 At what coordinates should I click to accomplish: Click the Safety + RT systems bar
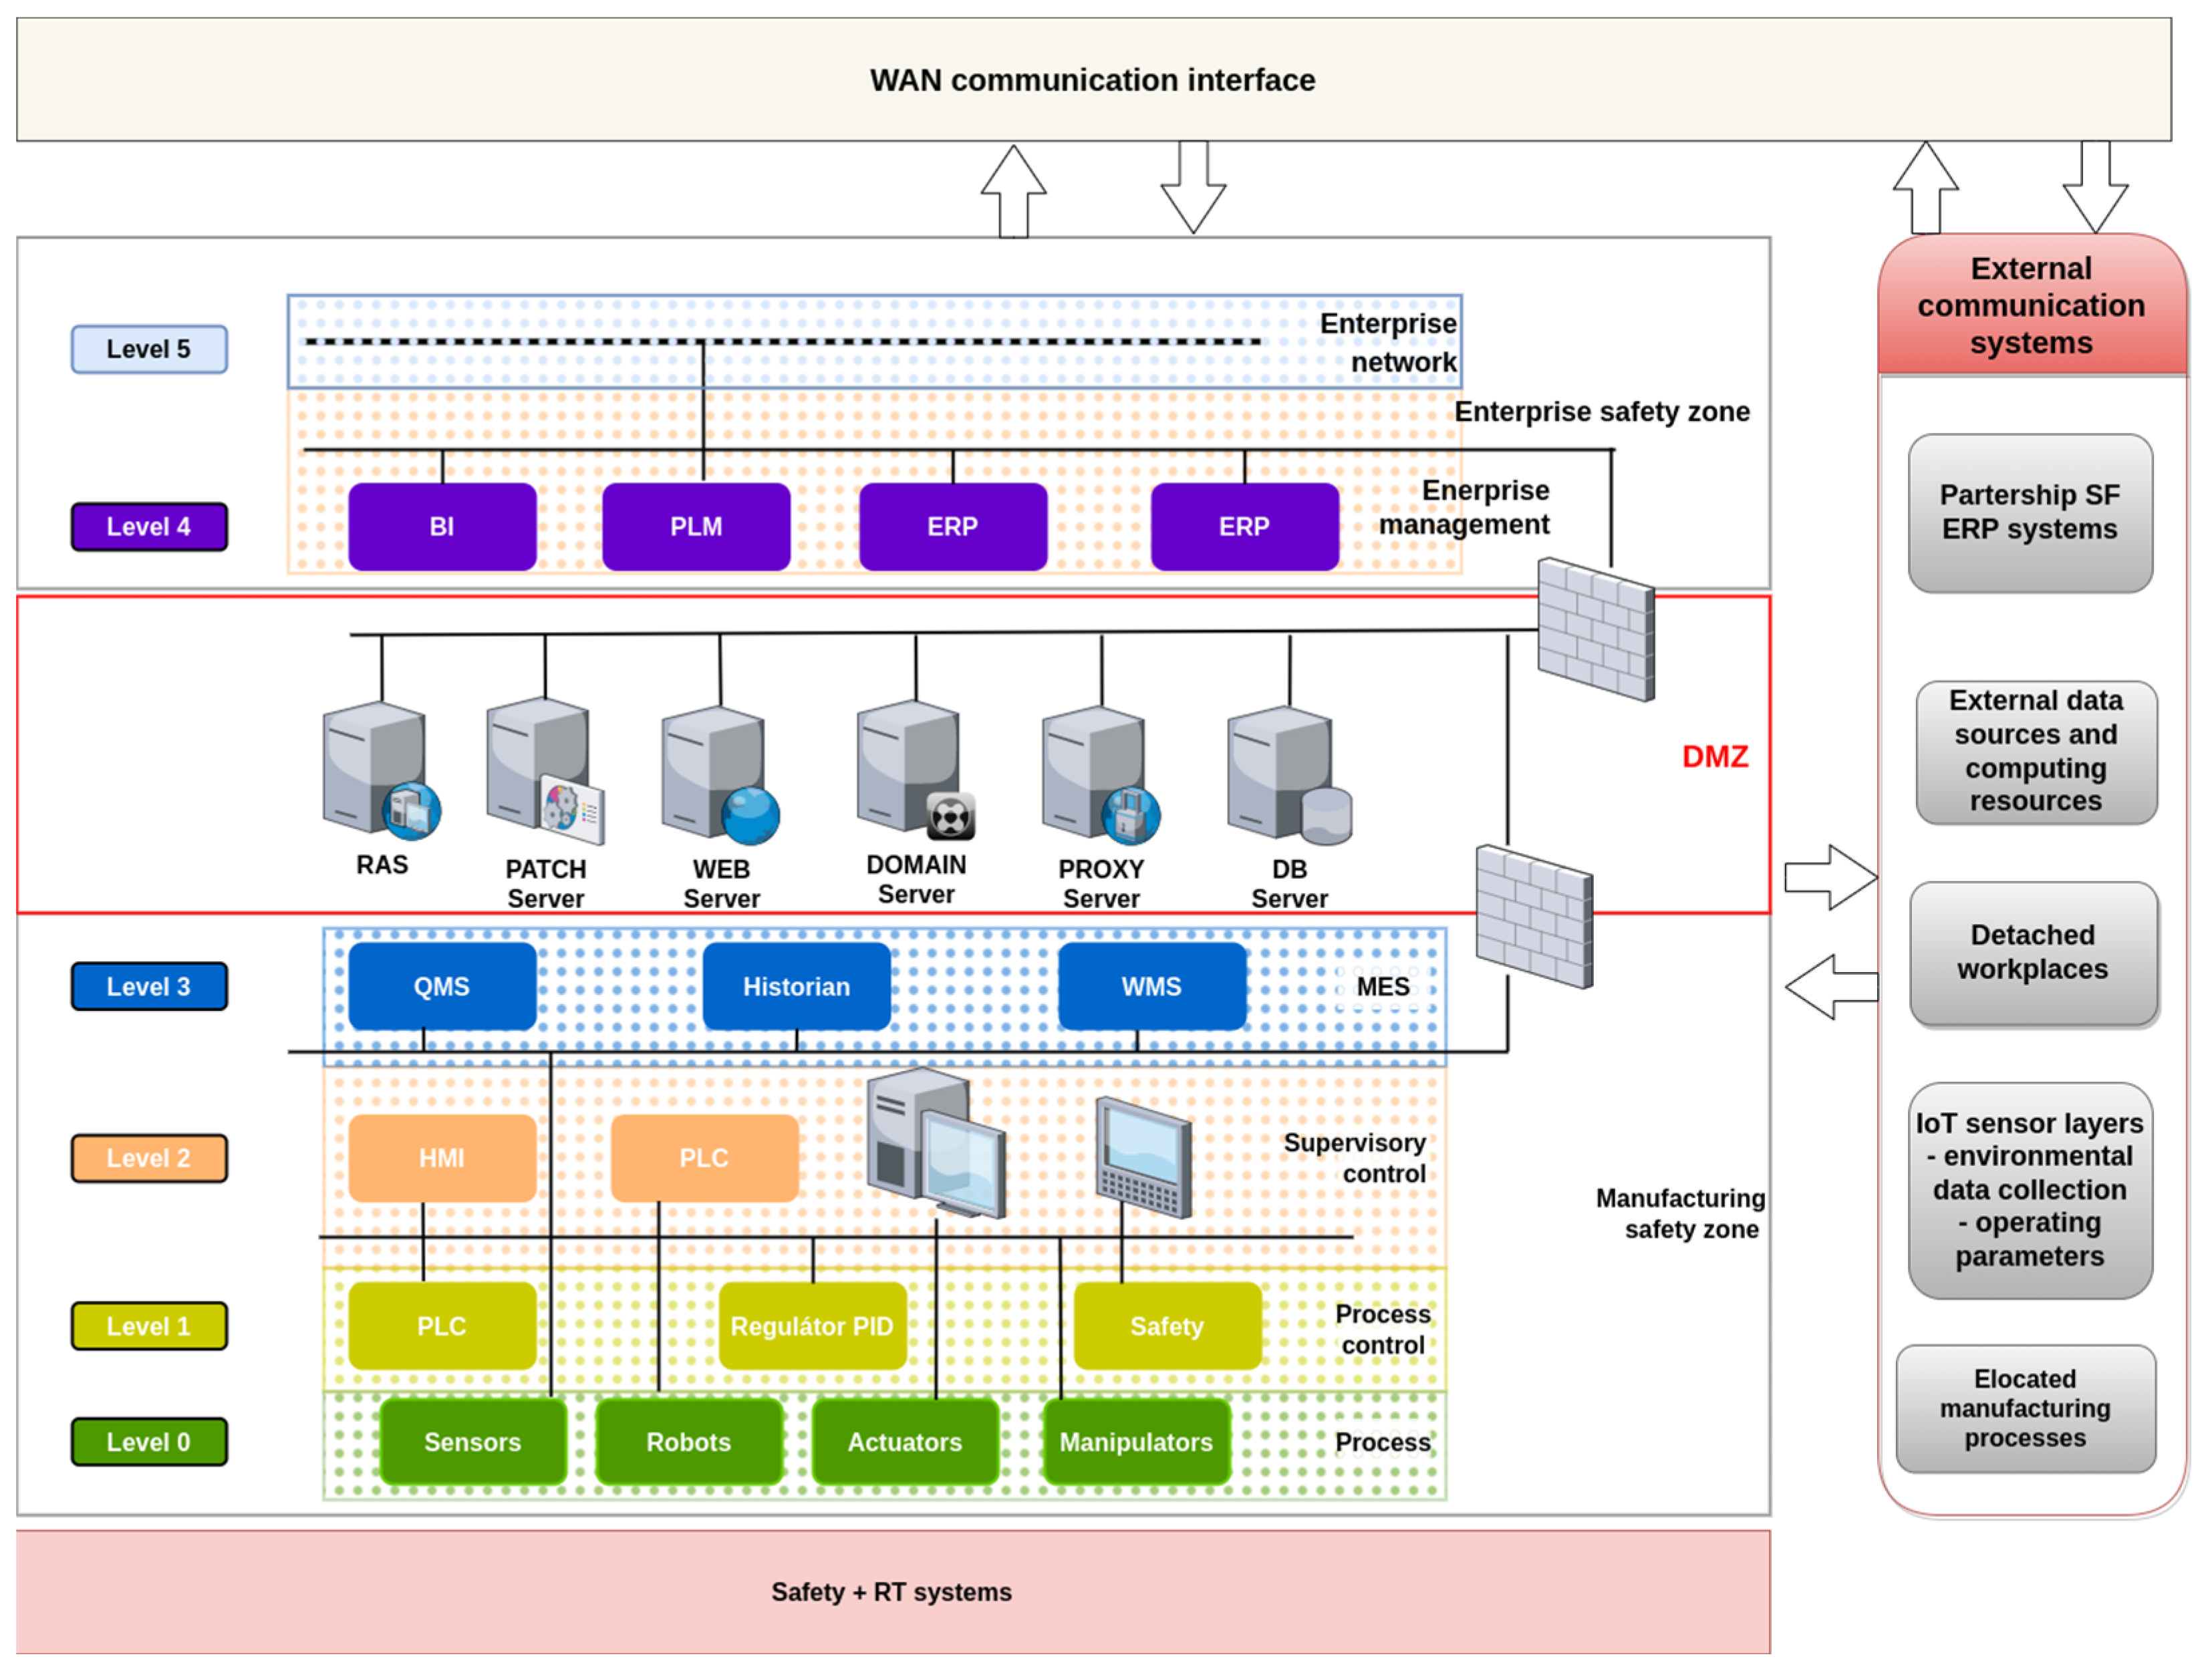[892, 1591]
